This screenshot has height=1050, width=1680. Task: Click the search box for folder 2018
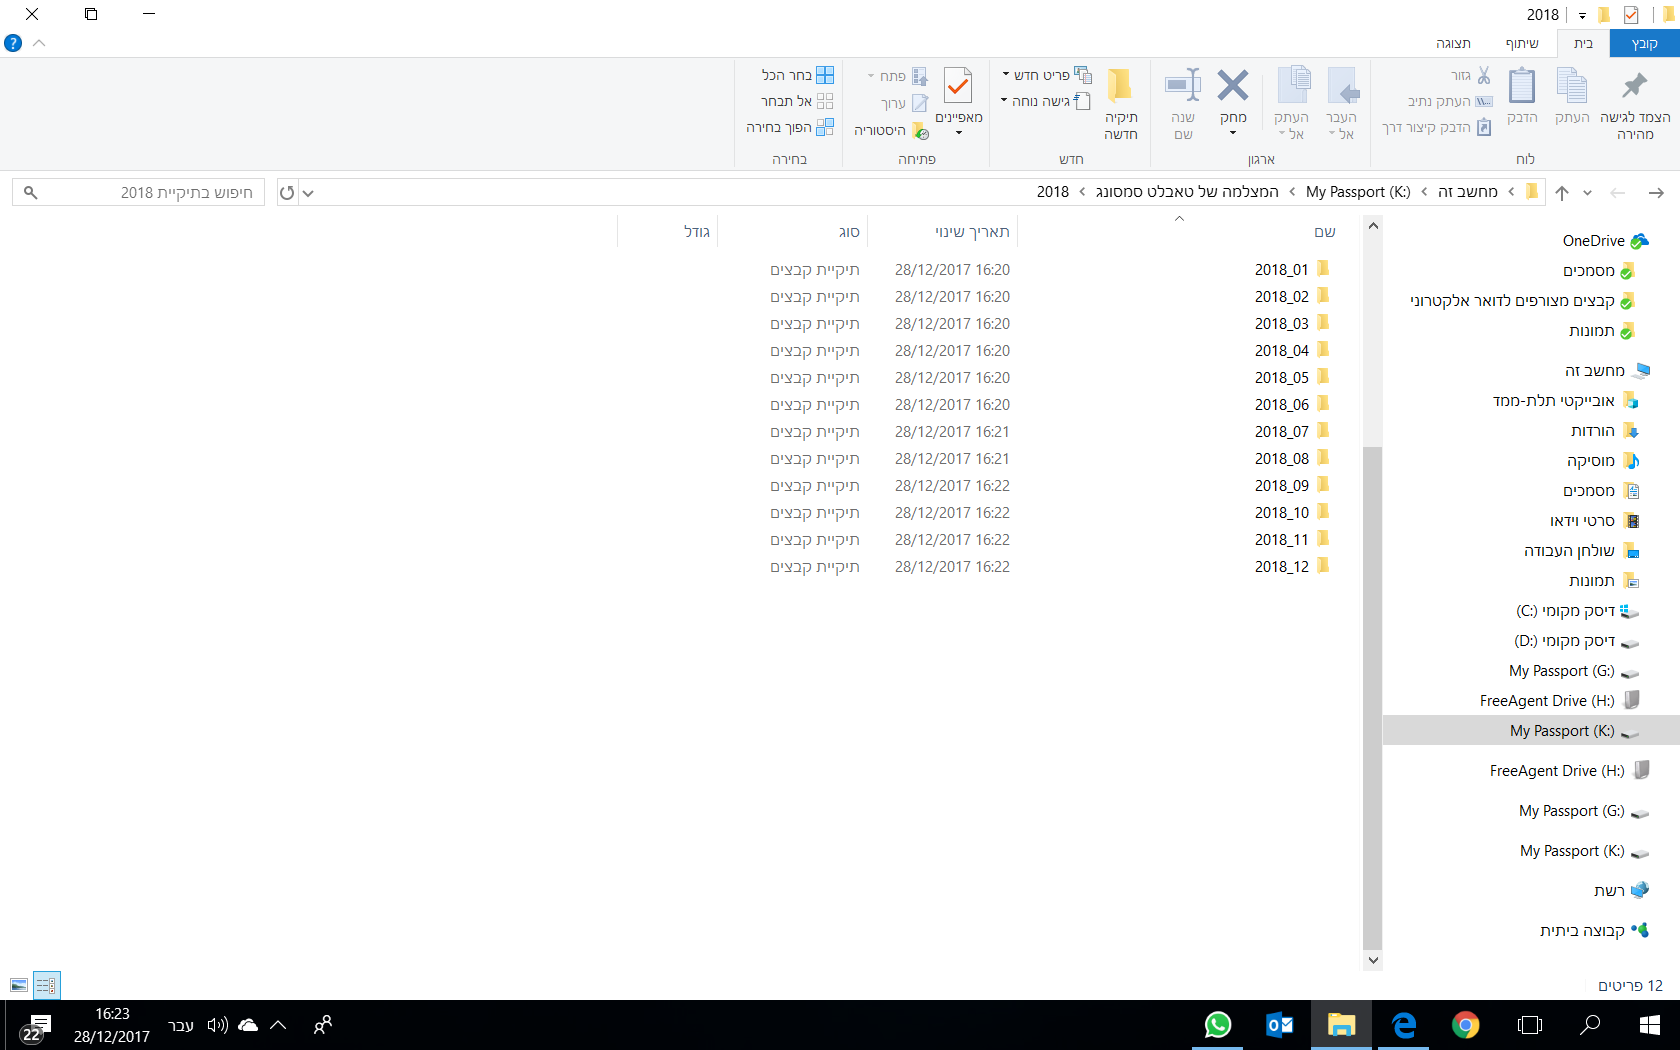pyautogui.click(x=140, y=192)
